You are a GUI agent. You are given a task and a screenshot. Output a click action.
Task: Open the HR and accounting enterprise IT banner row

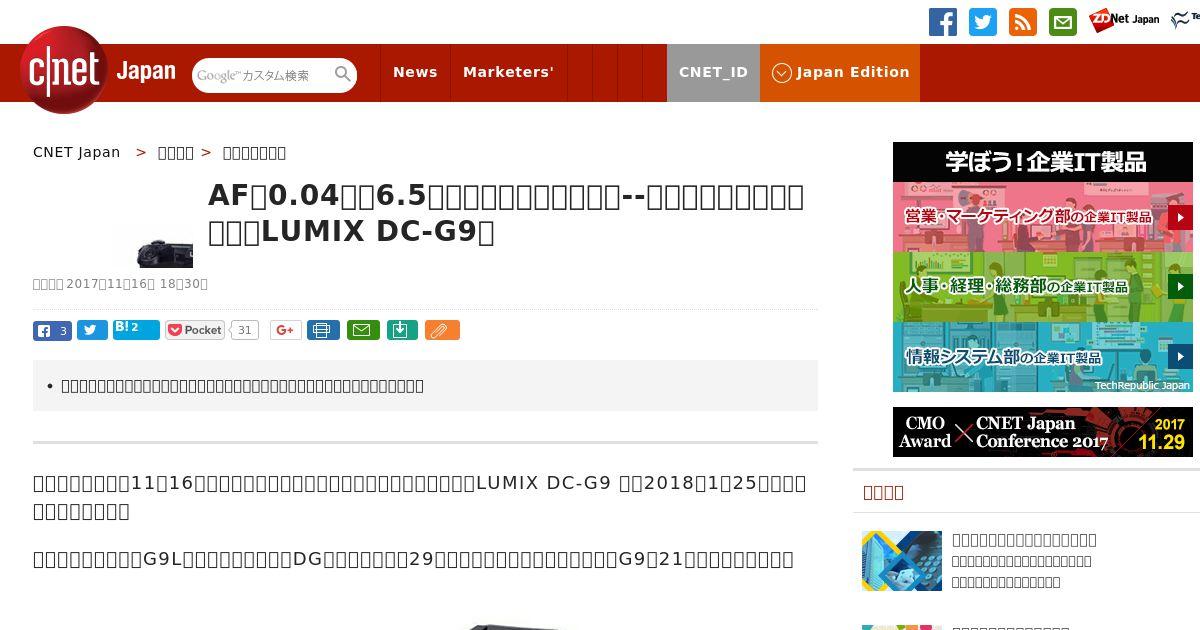pos(1043,287)
